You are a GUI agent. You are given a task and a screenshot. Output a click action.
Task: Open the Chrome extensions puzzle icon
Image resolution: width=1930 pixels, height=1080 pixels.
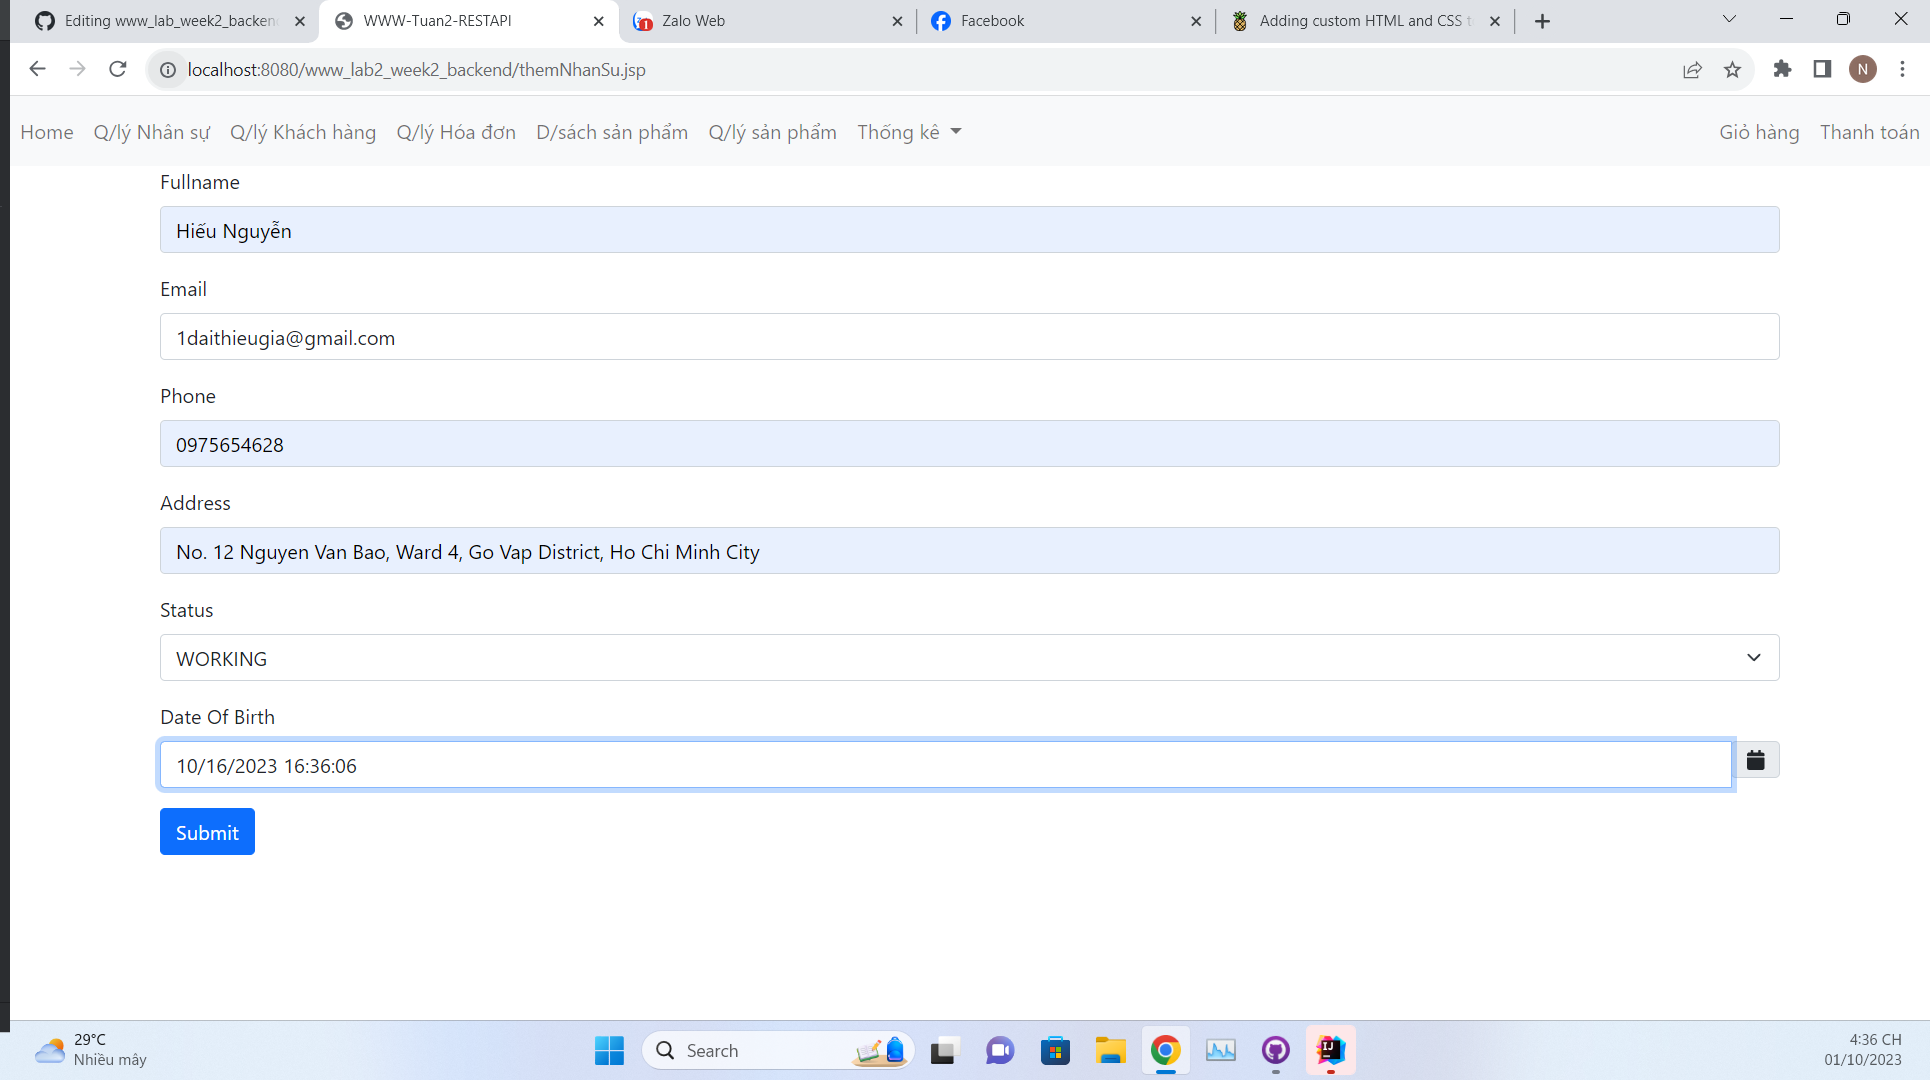point(1782,69)
